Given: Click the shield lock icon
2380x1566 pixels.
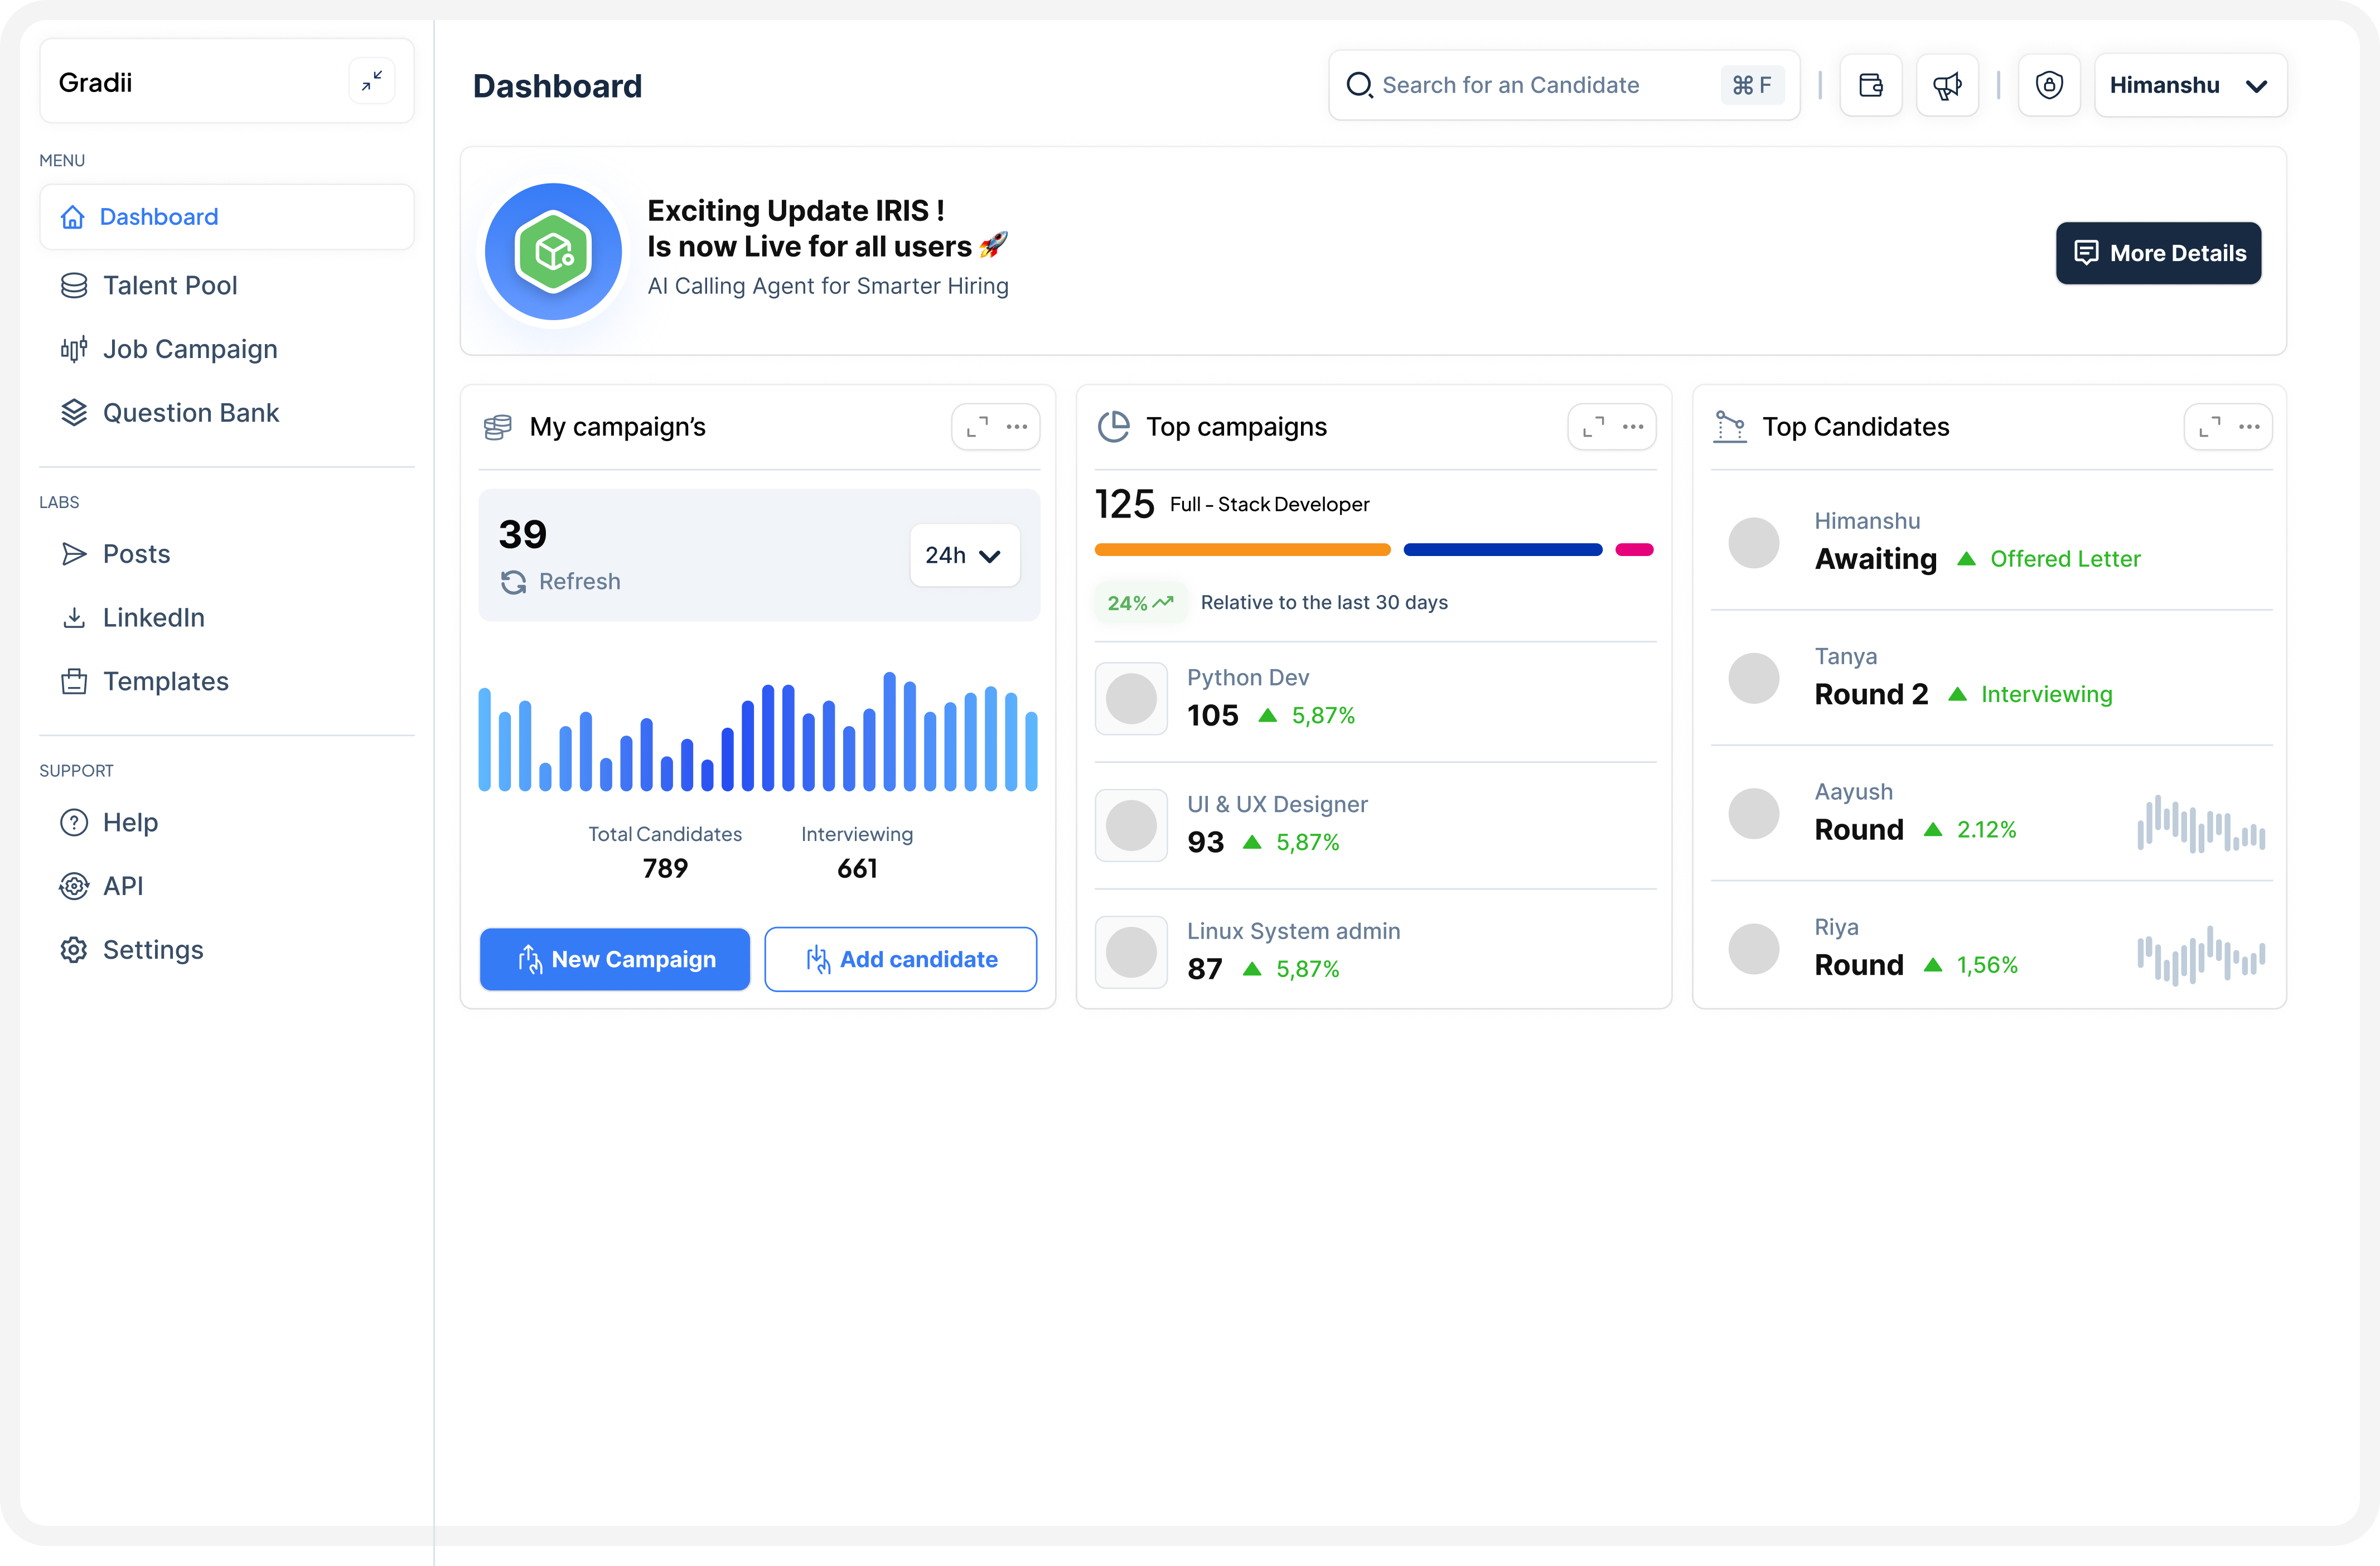Looking at the screenshot, I should 2049,86.
